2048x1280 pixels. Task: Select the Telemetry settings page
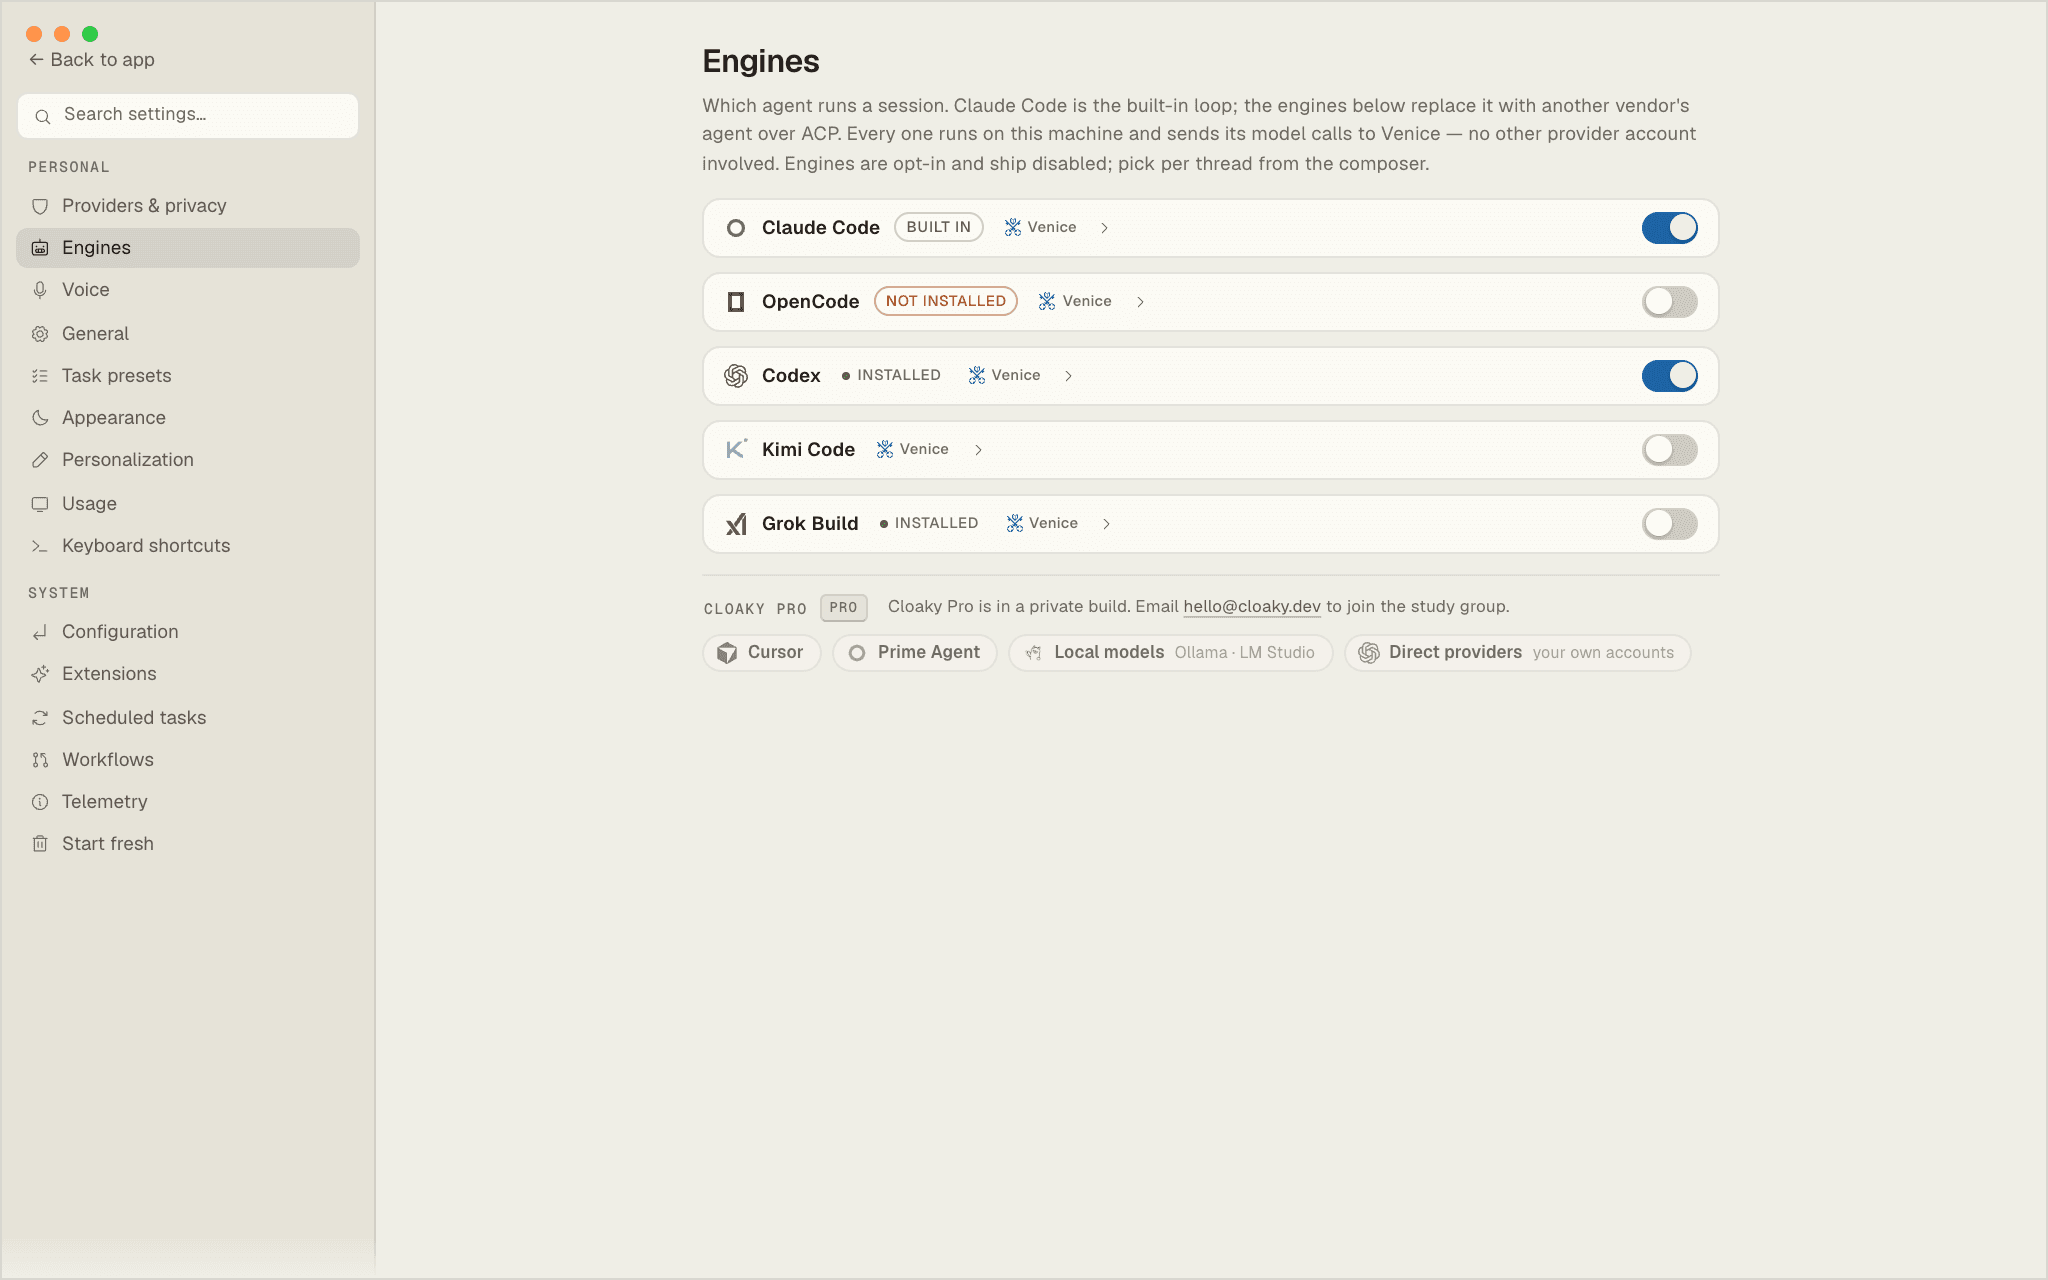188,802
